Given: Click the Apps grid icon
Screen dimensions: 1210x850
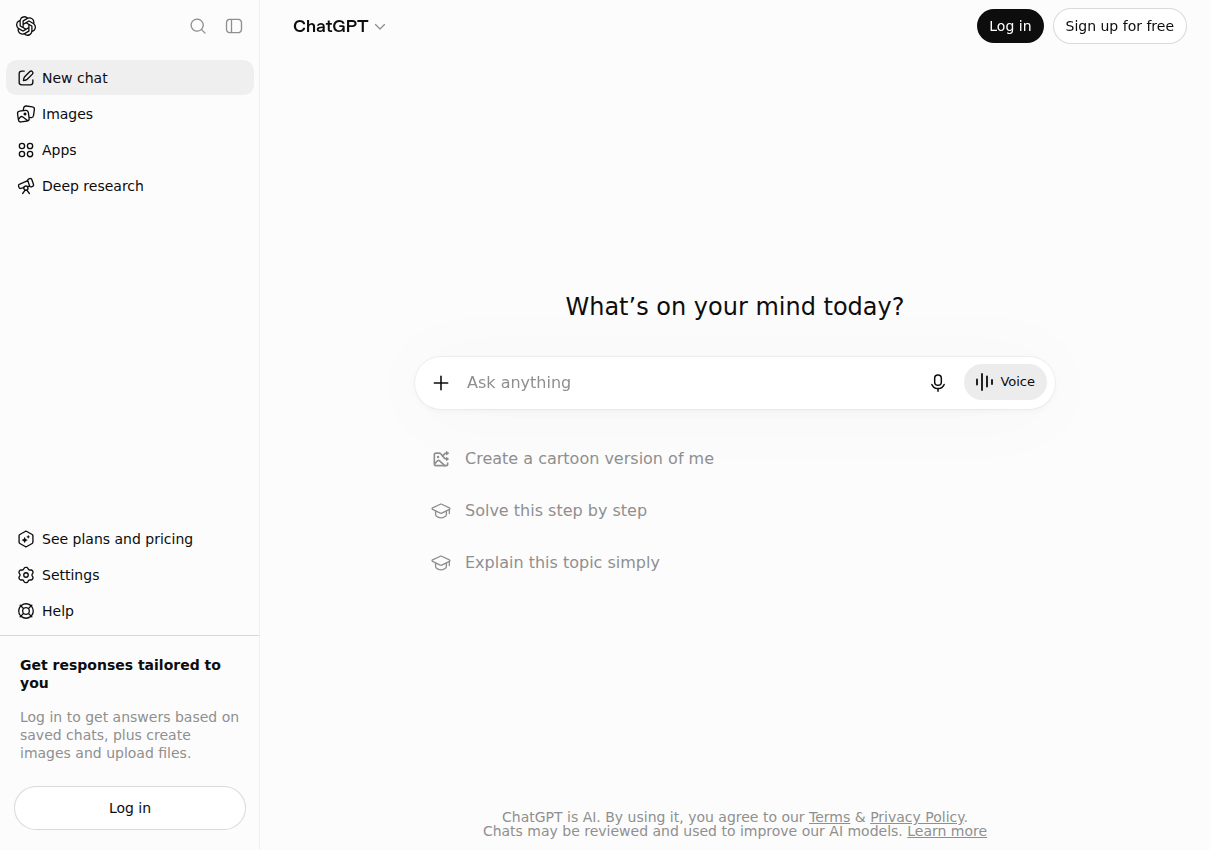Looking at the screenshot, I should coord(26,150).
